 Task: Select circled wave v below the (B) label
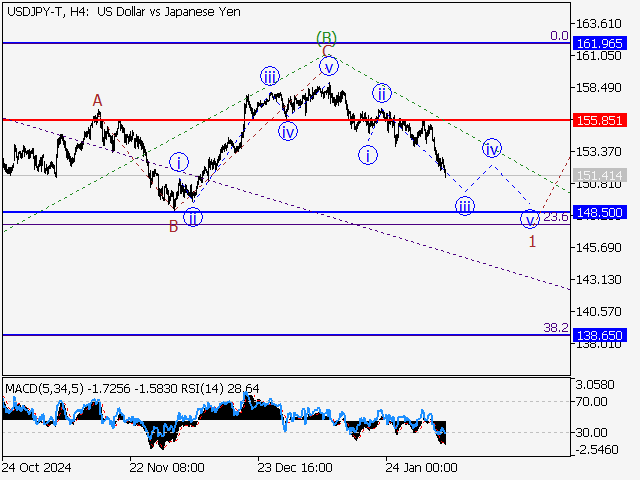[x=327, y=66]
